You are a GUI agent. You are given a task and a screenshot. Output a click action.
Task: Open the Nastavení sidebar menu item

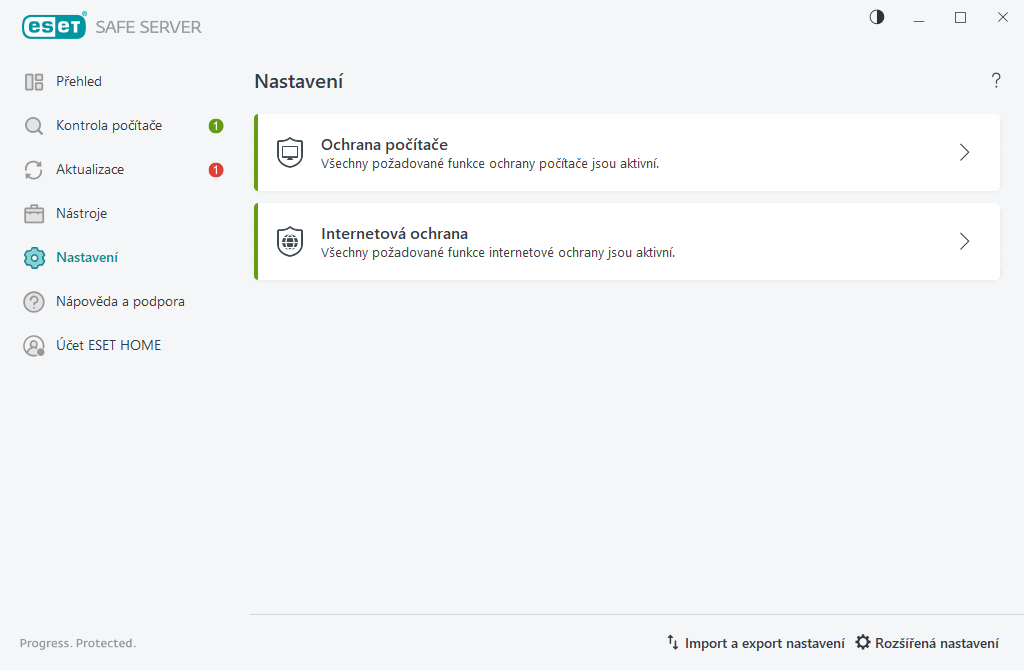coord(87,258)
